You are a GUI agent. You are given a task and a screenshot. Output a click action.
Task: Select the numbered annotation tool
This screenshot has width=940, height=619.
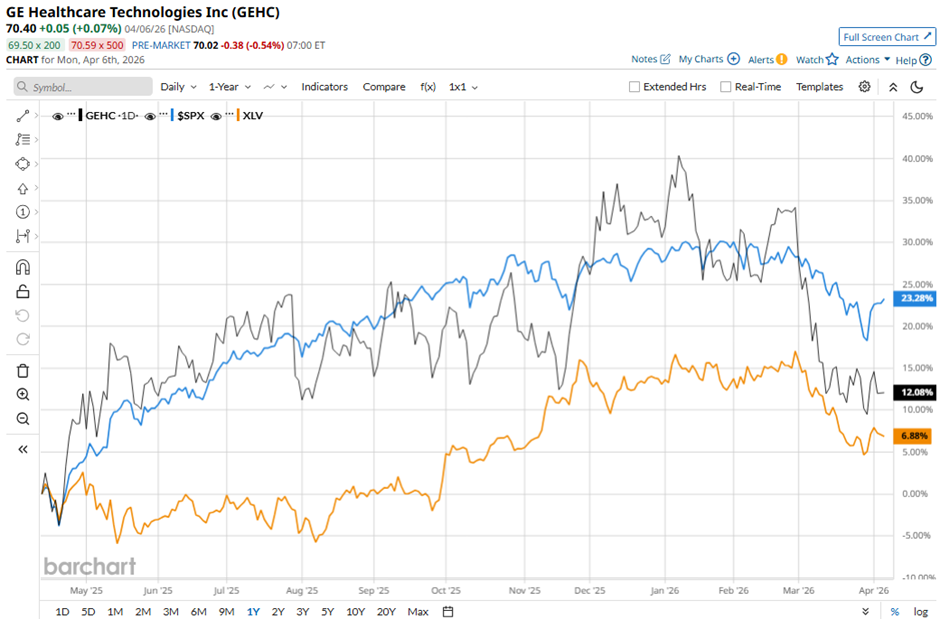pos(22,212)
